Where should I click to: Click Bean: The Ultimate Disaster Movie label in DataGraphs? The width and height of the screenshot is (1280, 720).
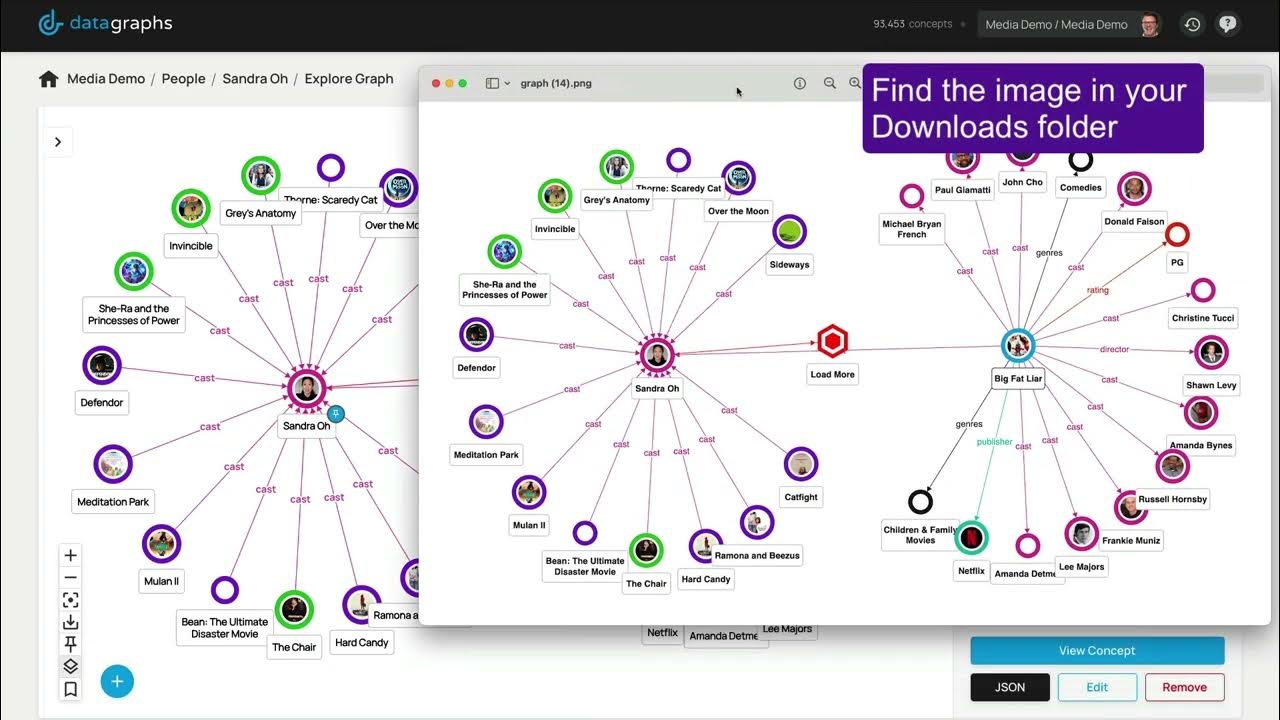225,628
